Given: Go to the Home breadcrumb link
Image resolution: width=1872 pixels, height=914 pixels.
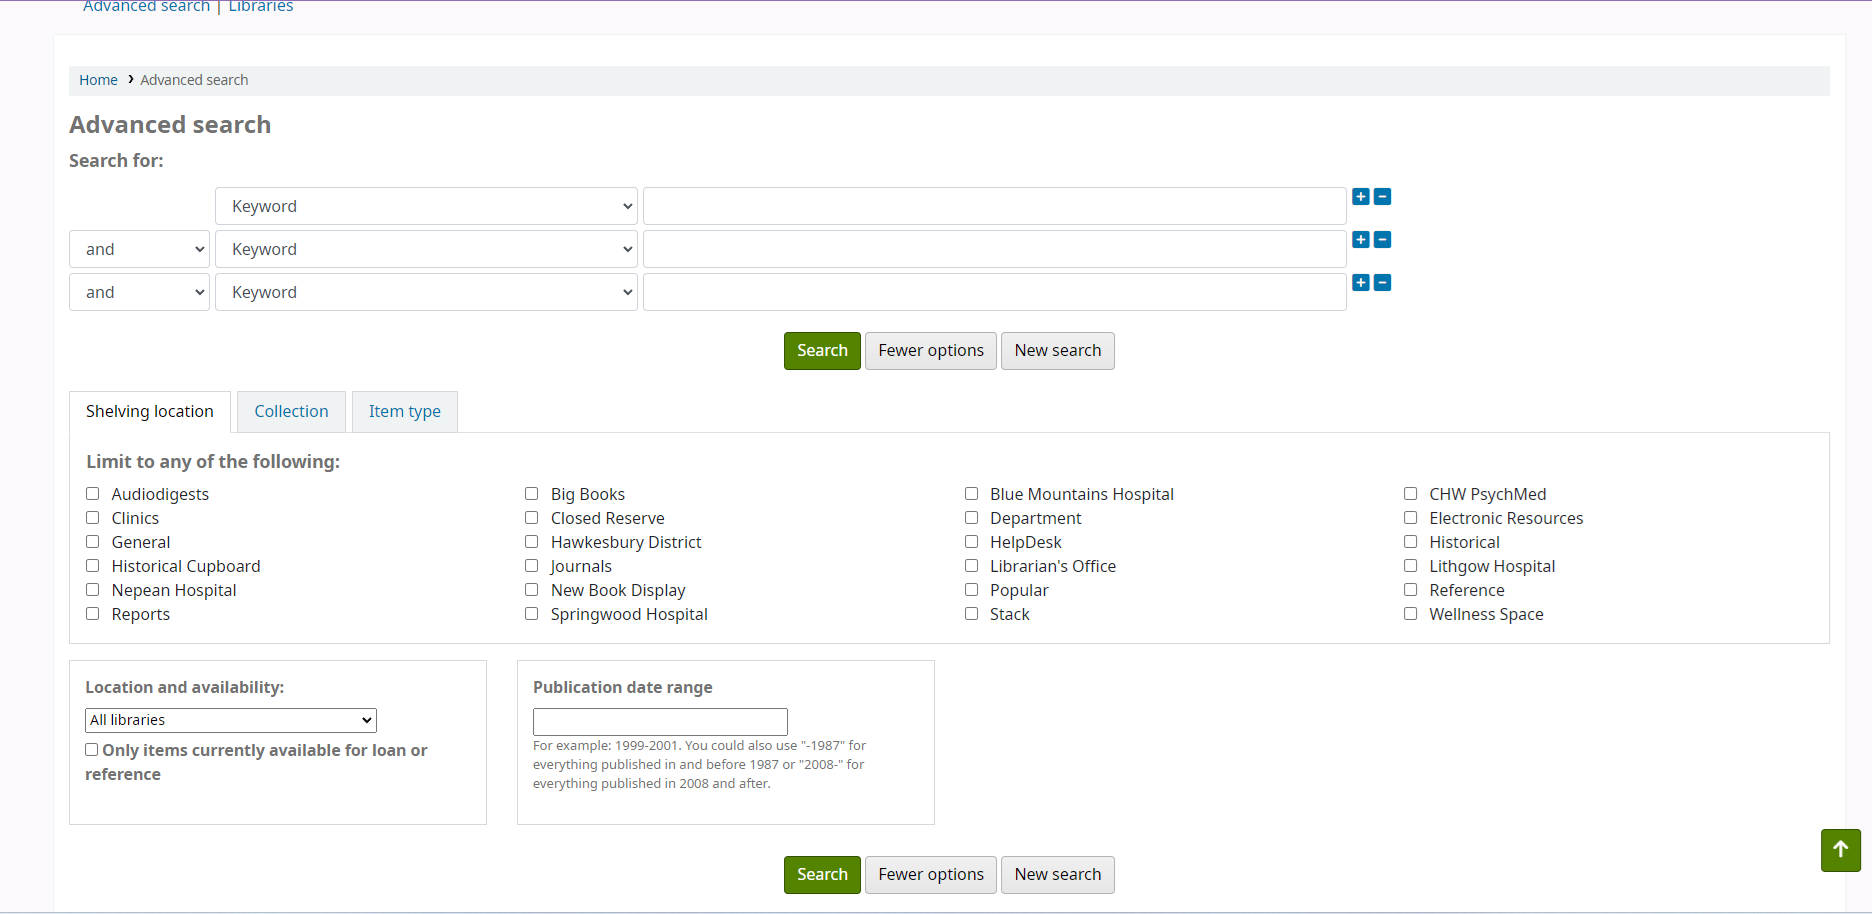Looking at the screenshot, I should pos(98,80).
